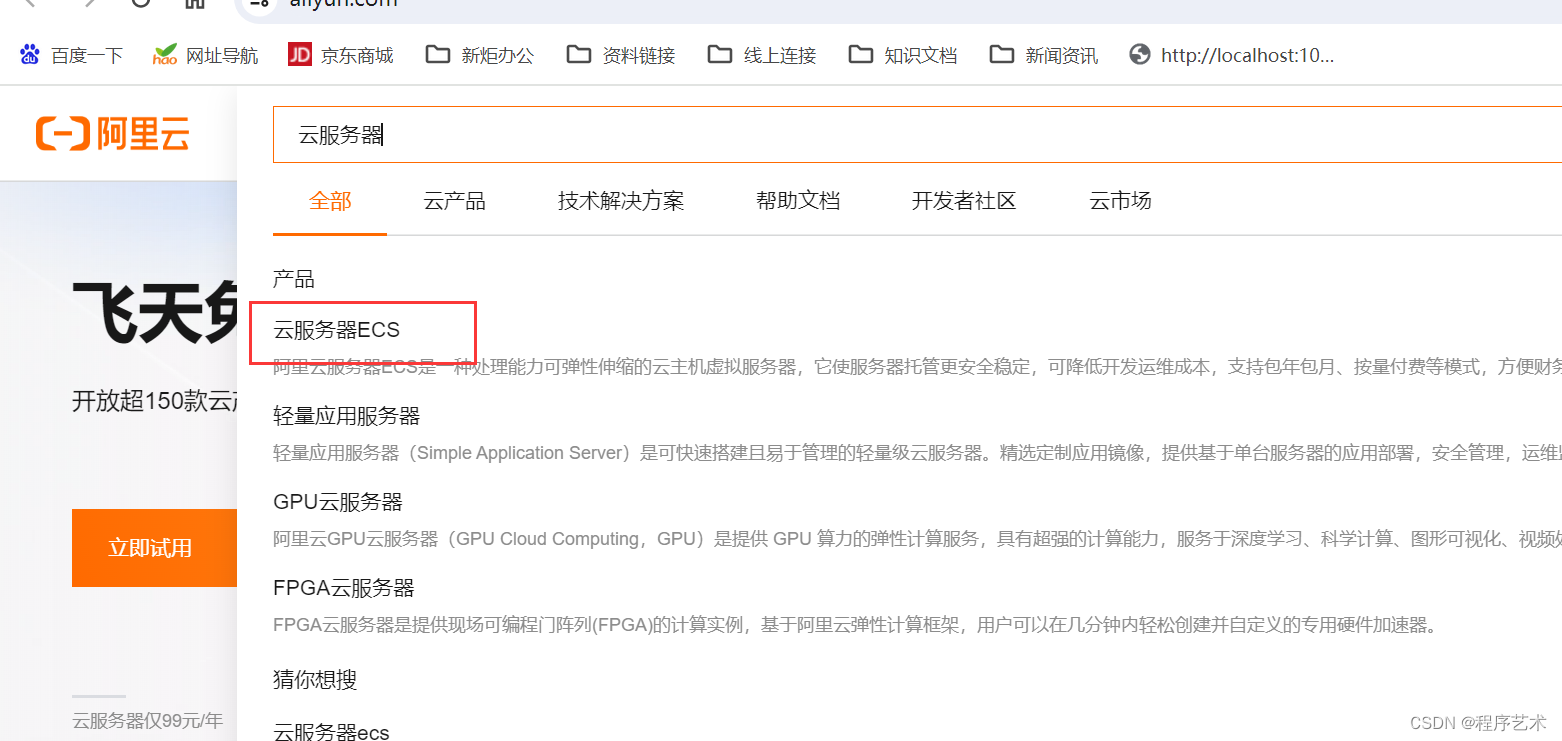Open the 新矩办公 bookmark folder
The image size is (1562, 741).
pyautogui.click(x=480, y=55)
